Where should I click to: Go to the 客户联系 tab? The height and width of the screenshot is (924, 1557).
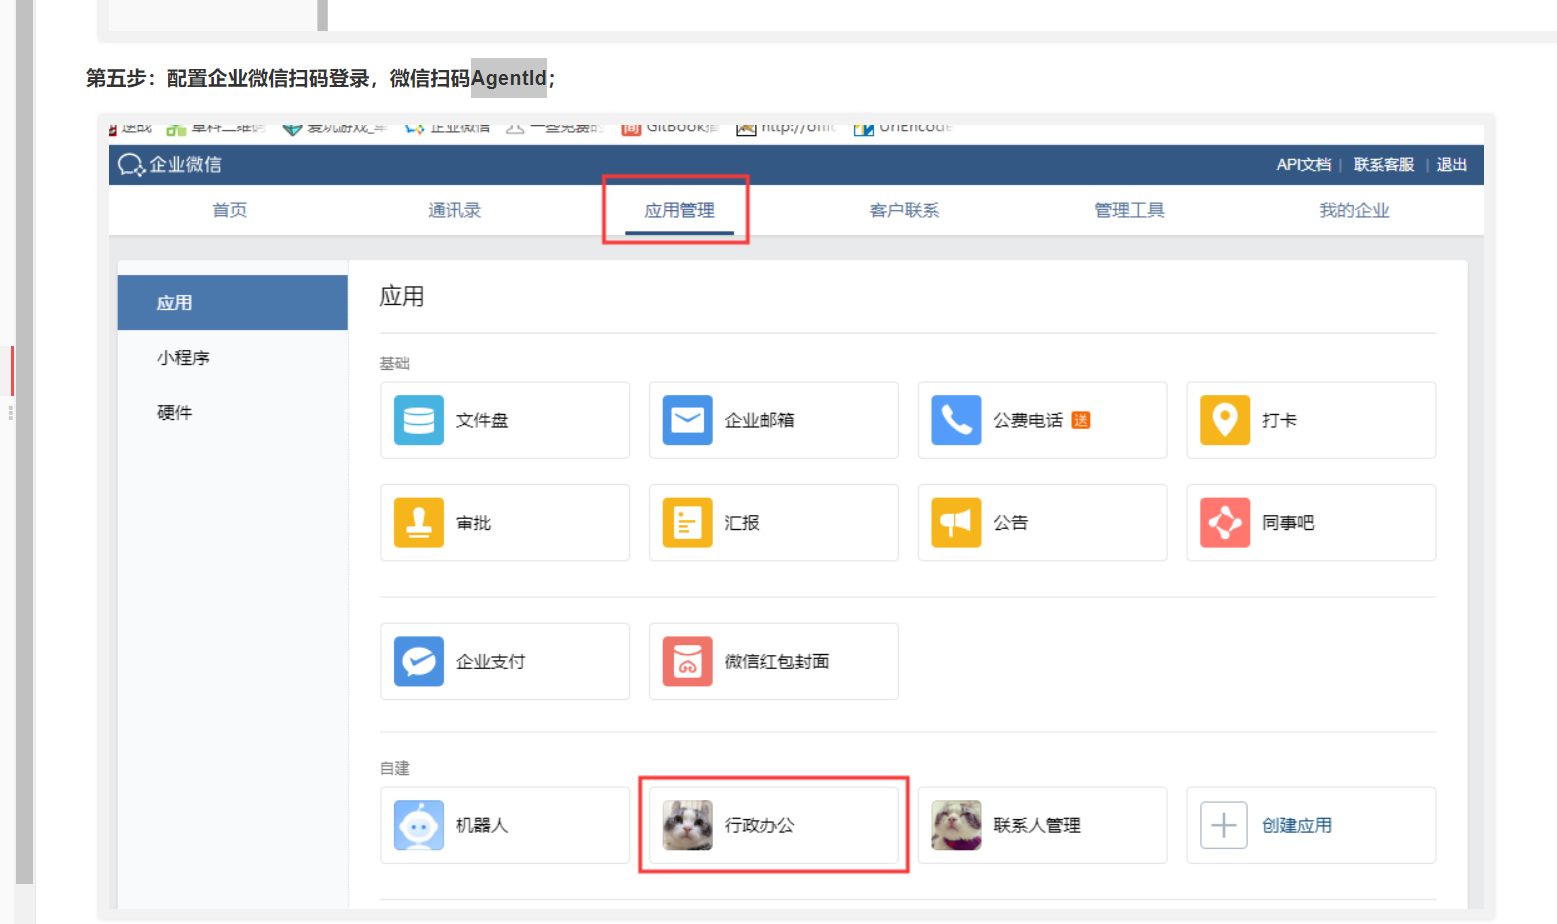tap(904, 210)
